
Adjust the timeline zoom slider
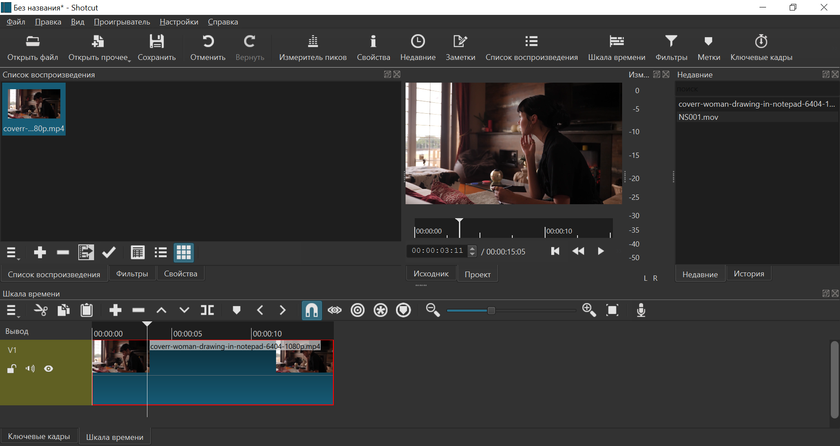(491, 310)
